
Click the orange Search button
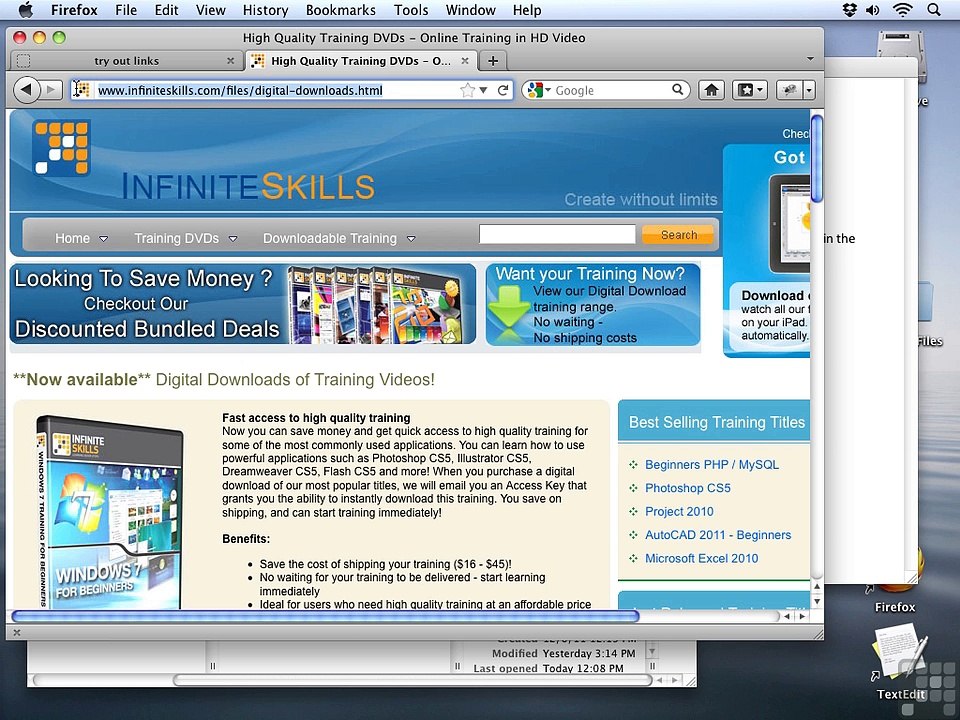pyautogui.click(x=678, y=234)
